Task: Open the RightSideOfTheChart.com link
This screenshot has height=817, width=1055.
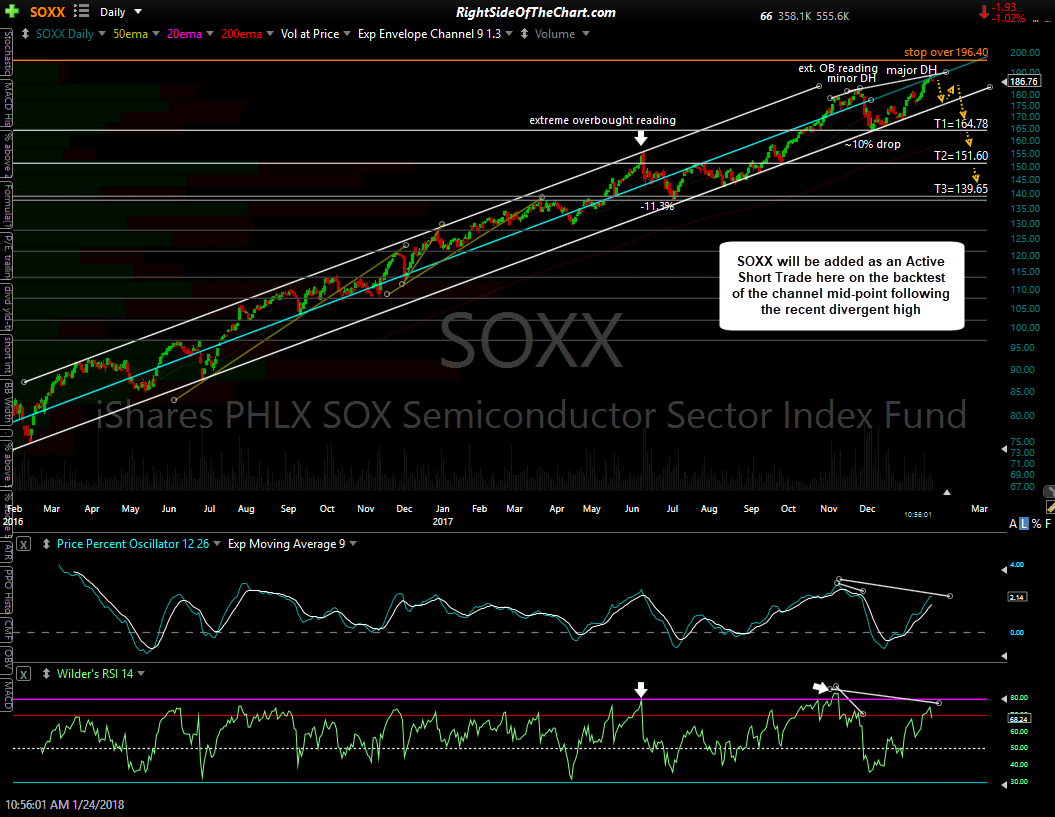Action: point(535,12)
